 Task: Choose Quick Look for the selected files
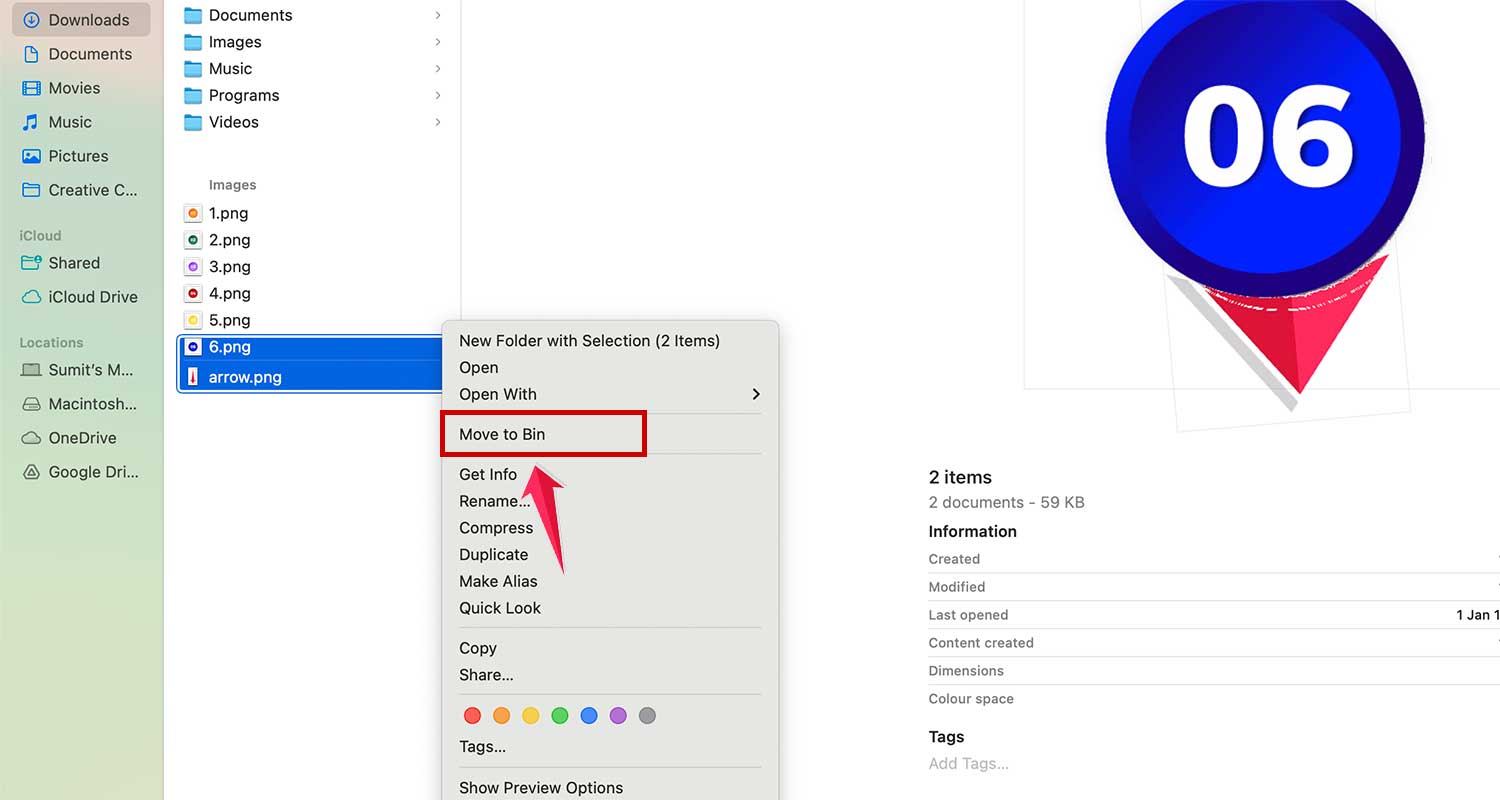pos(500,607)
